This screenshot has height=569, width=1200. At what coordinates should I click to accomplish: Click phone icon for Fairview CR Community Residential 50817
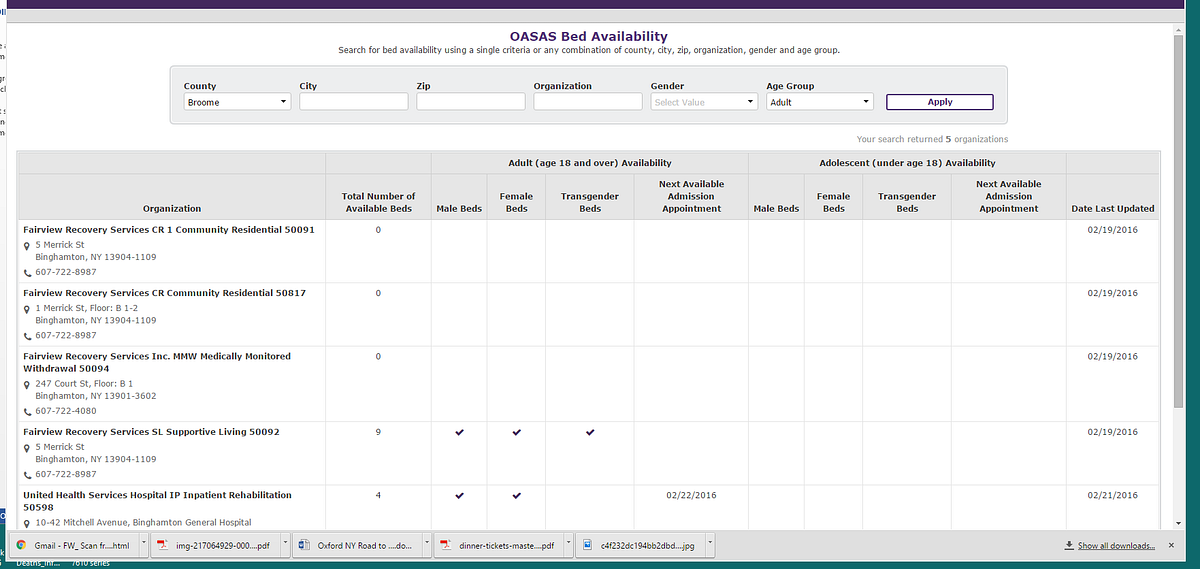pyautogui.click(x=27, y=336)
